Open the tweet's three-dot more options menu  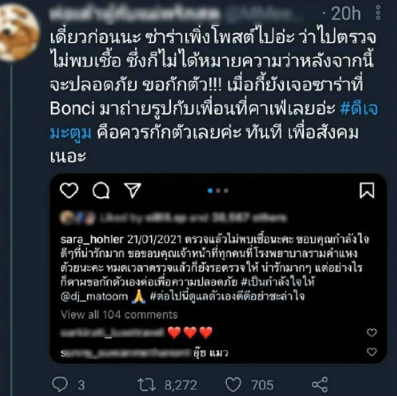(x=378, y=12)
